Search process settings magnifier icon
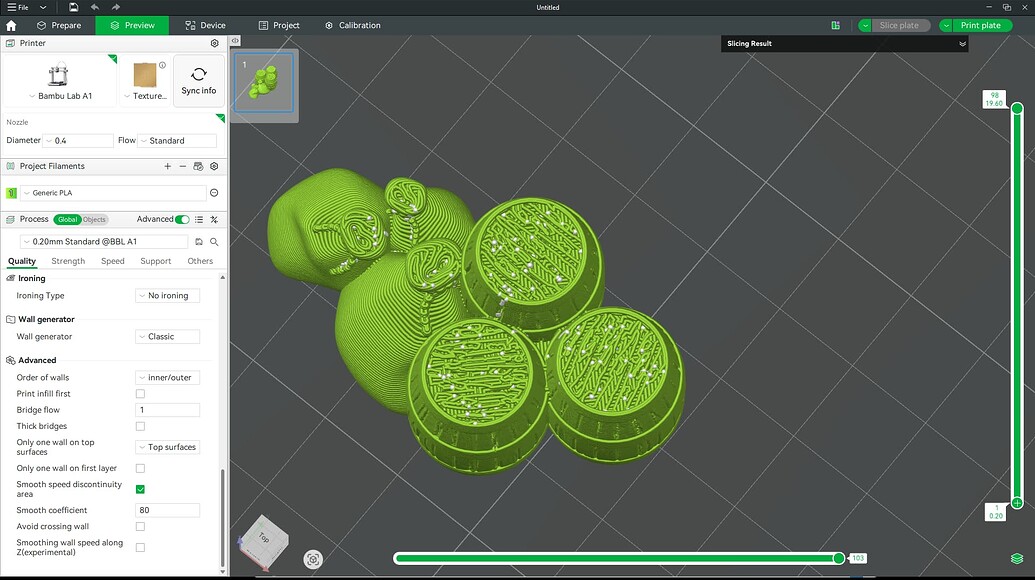Image resolution: width=1035 pixels, height=580 pixels. [214, 242]
